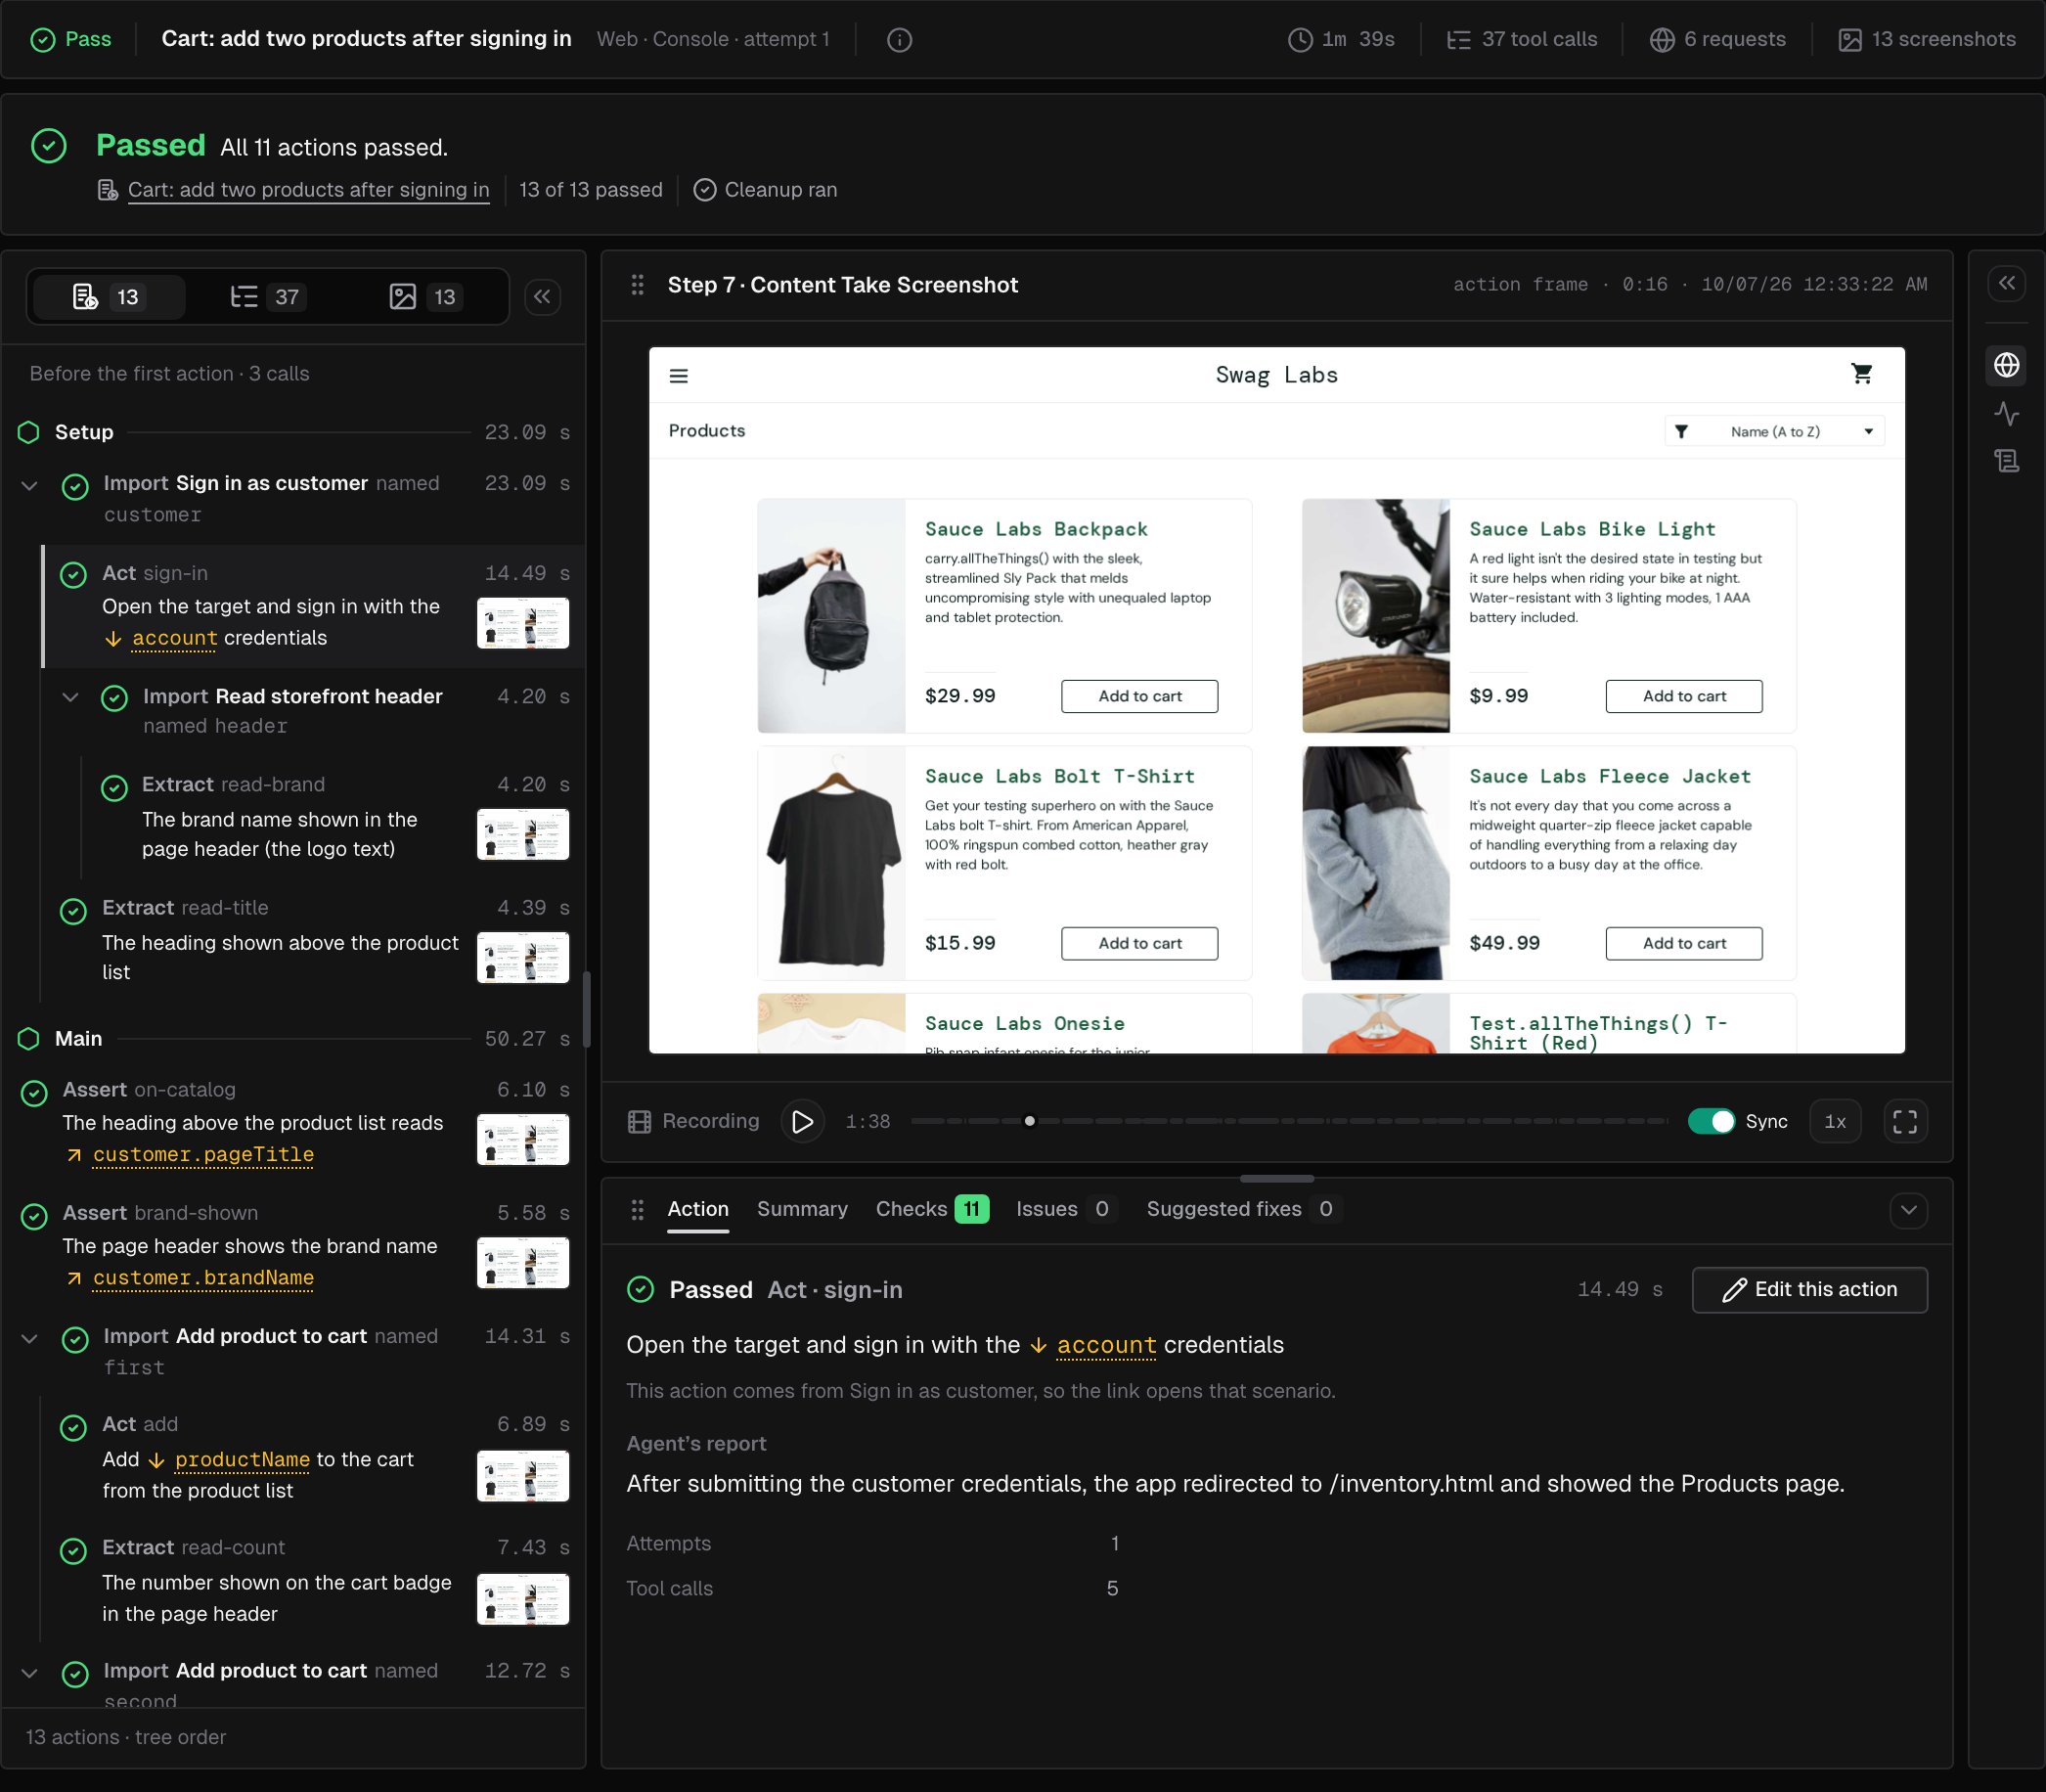The image size is (2046, 1792).
Task: Open the Checks tab with 11
Action: (x=931, y=1209)
